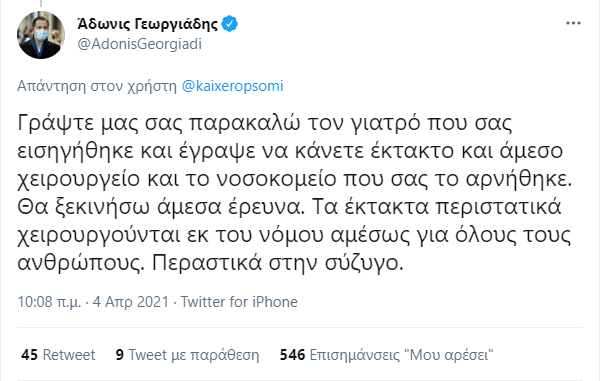The height and width of the screenshot is (381, 607).
Task: Click the blue verified badge icon
Action: coord(230,24)
